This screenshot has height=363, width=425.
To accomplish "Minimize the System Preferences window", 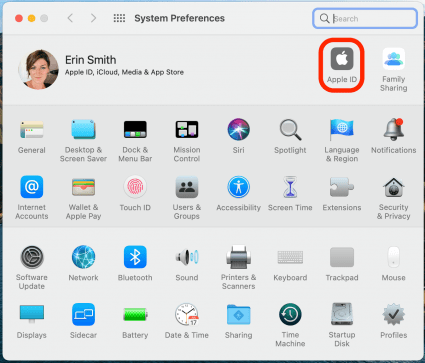I will 31,18.
